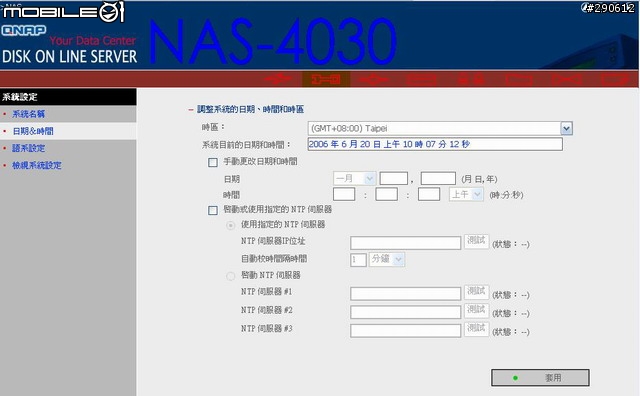Select 啟動 NTP 伺服器 radio button
Viewport: 640px width, 396px height.
(231, 276)
